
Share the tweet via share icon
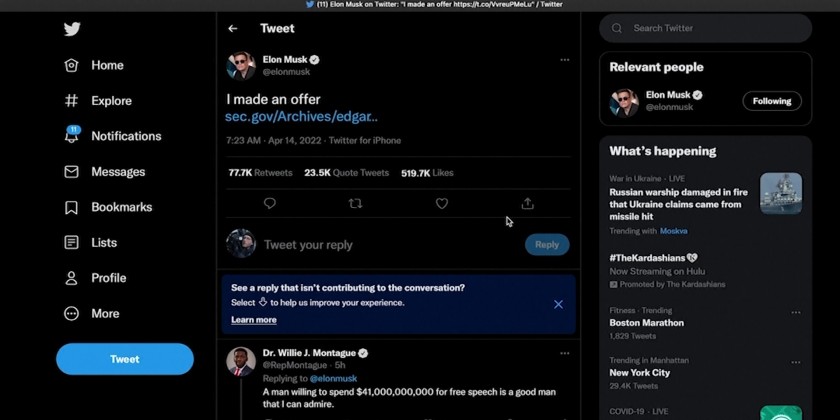click(x=527, y=204)
